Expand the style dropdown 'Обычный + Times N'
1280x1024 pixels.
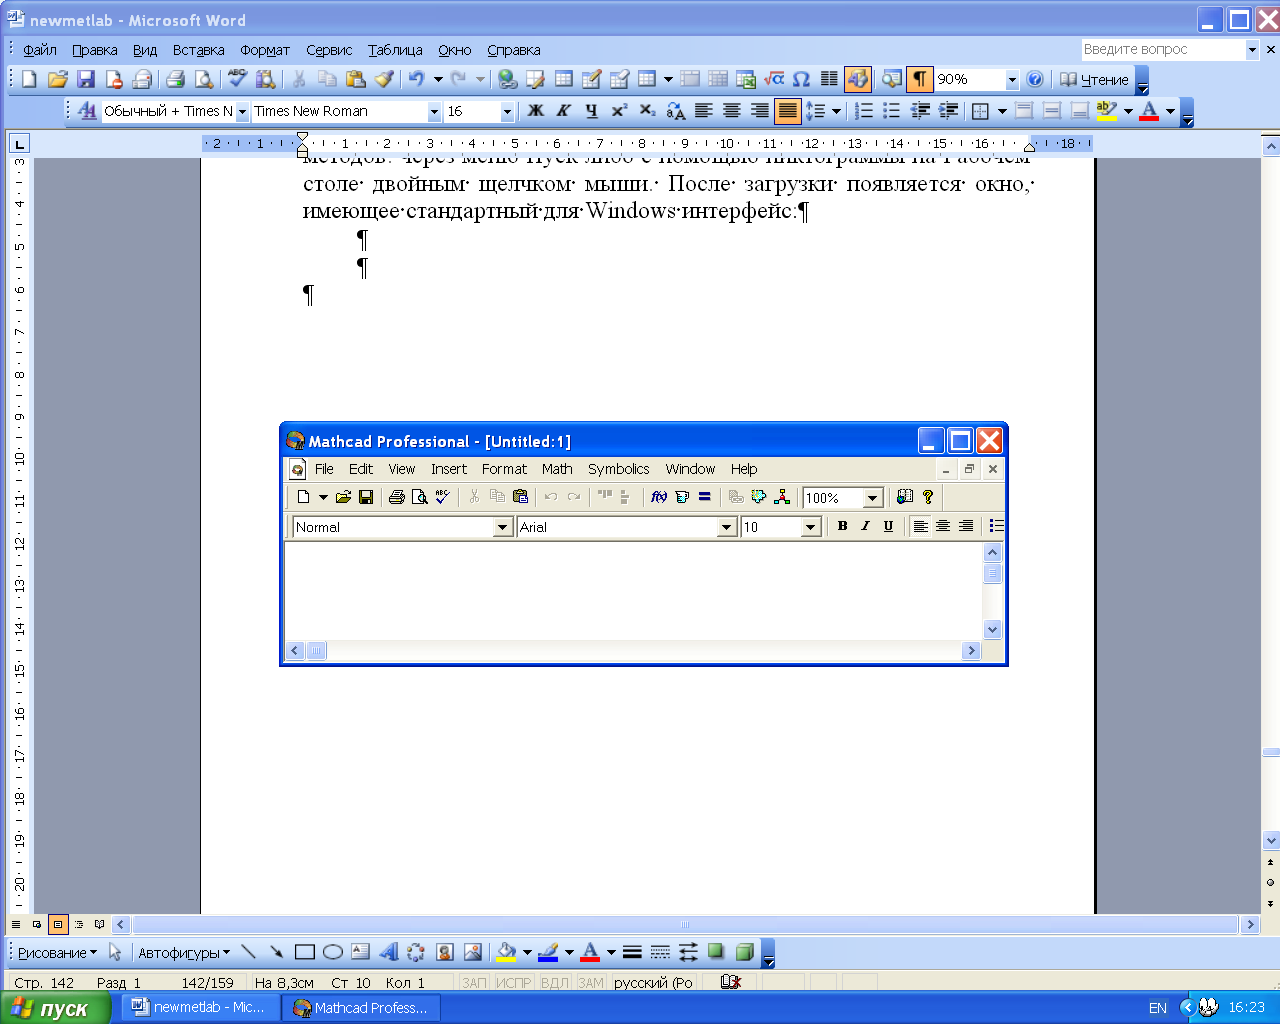pyautogui.click(x=242, y=112)
